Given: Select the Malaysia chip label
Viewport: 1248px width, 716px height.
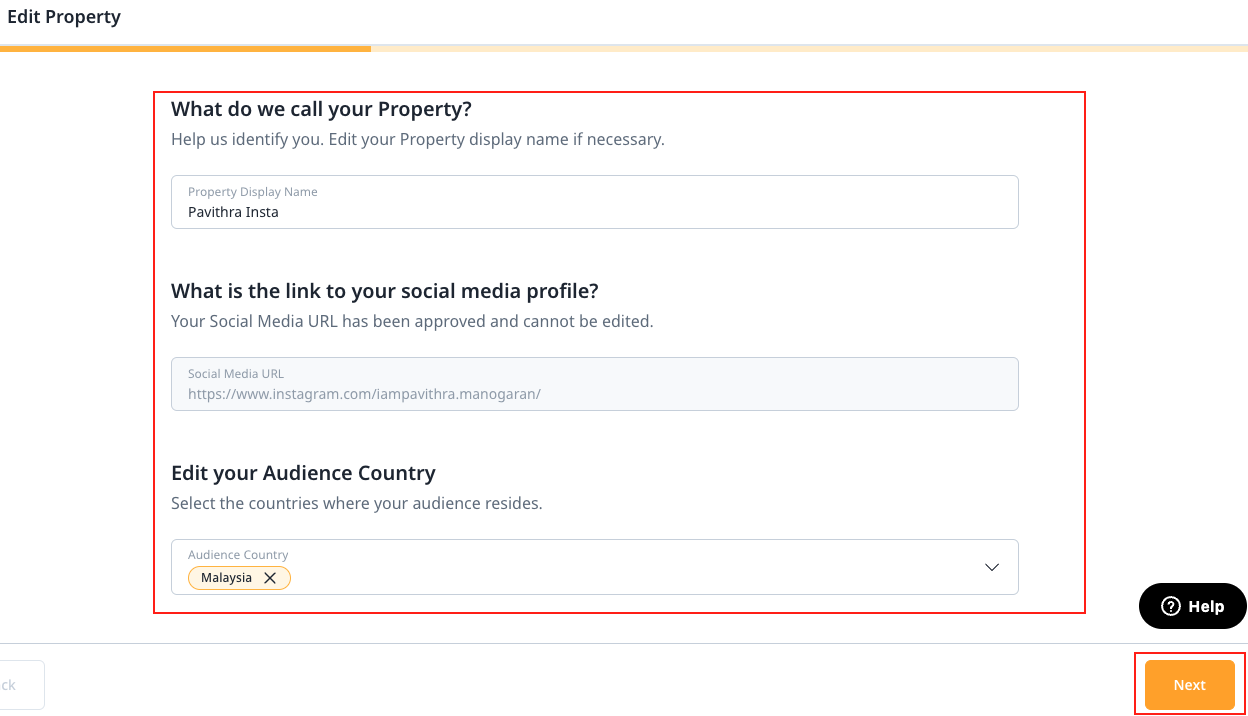Looking at the screenshot, I should (226, 578).
